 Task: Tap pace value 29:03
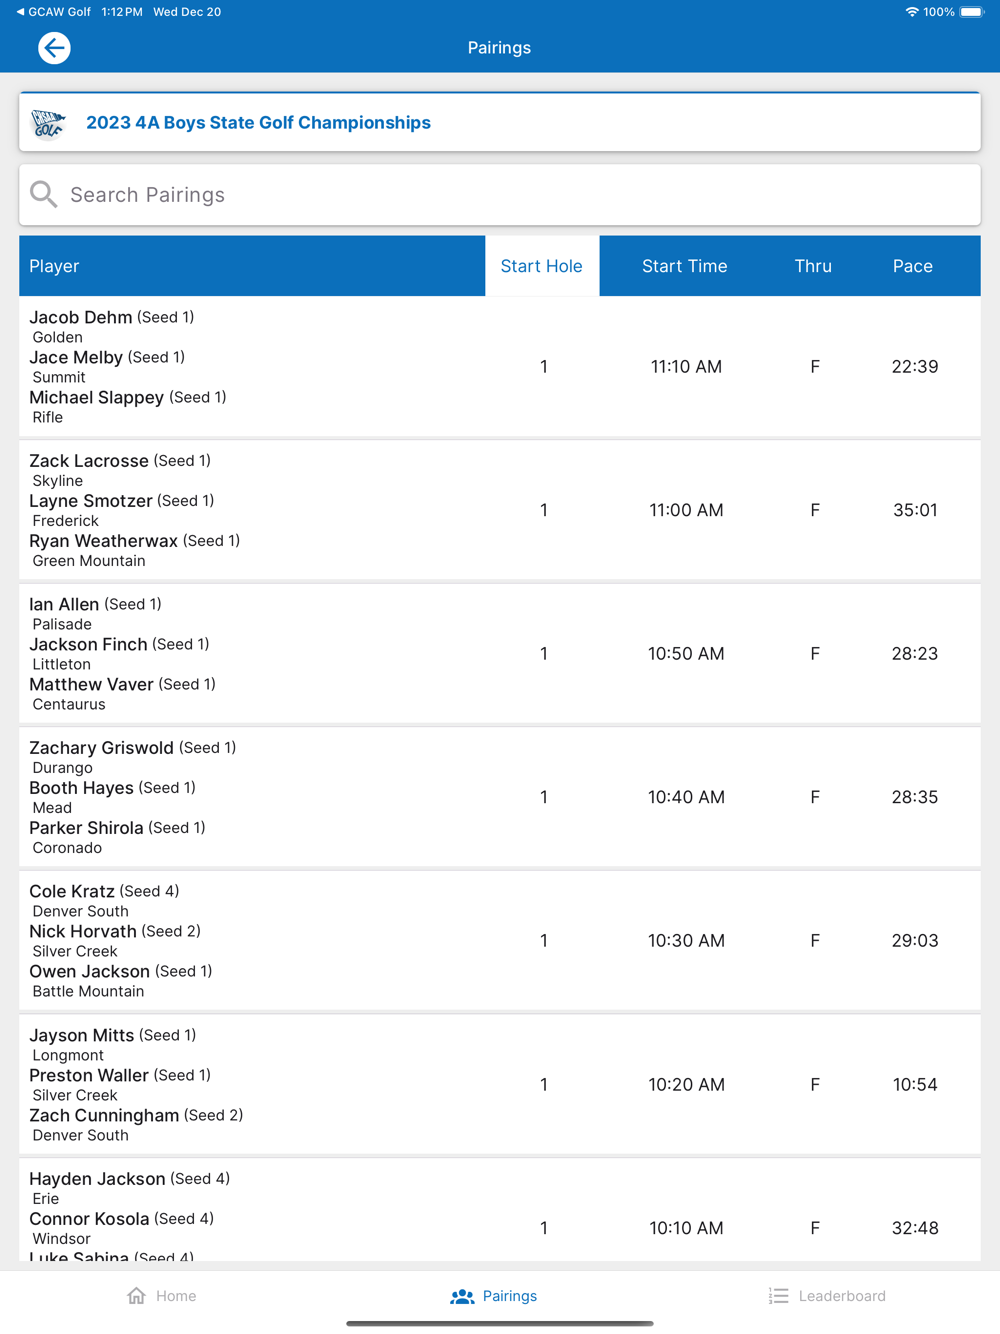click(915, 941)
